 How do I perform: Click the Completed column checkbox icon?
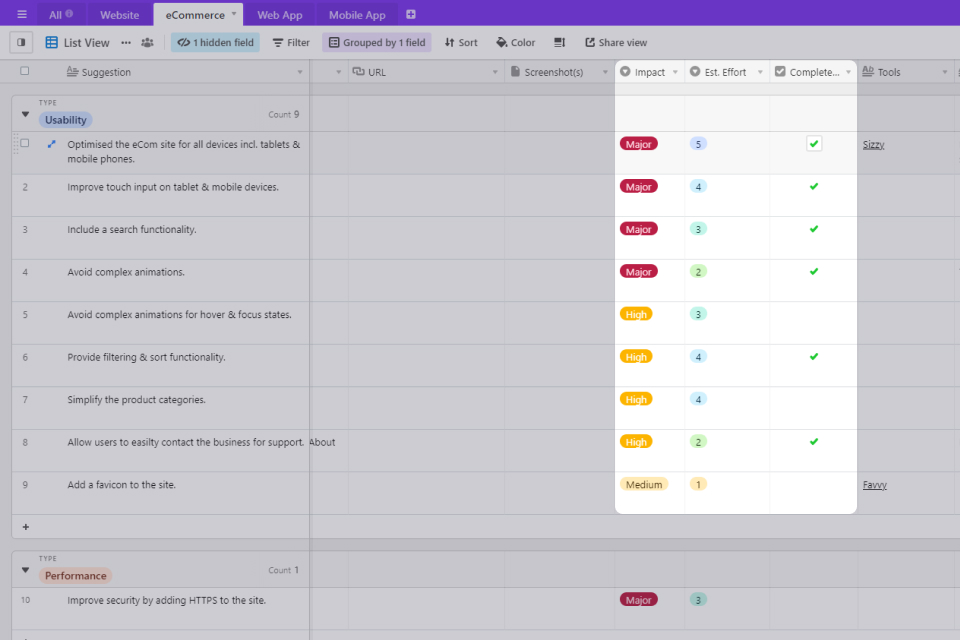pyautogui.click(x=780, y=71)
